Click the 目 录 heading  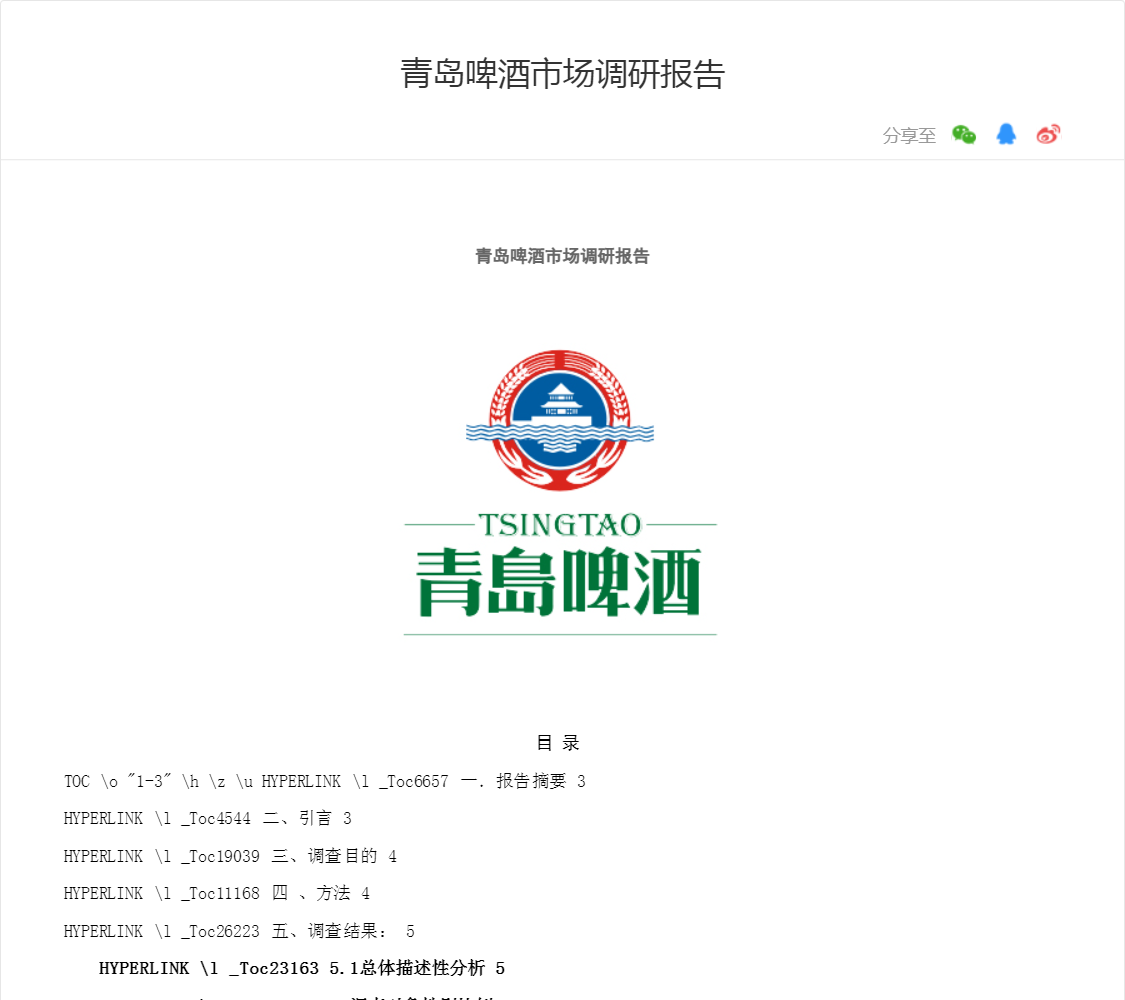tap(558, 742)
